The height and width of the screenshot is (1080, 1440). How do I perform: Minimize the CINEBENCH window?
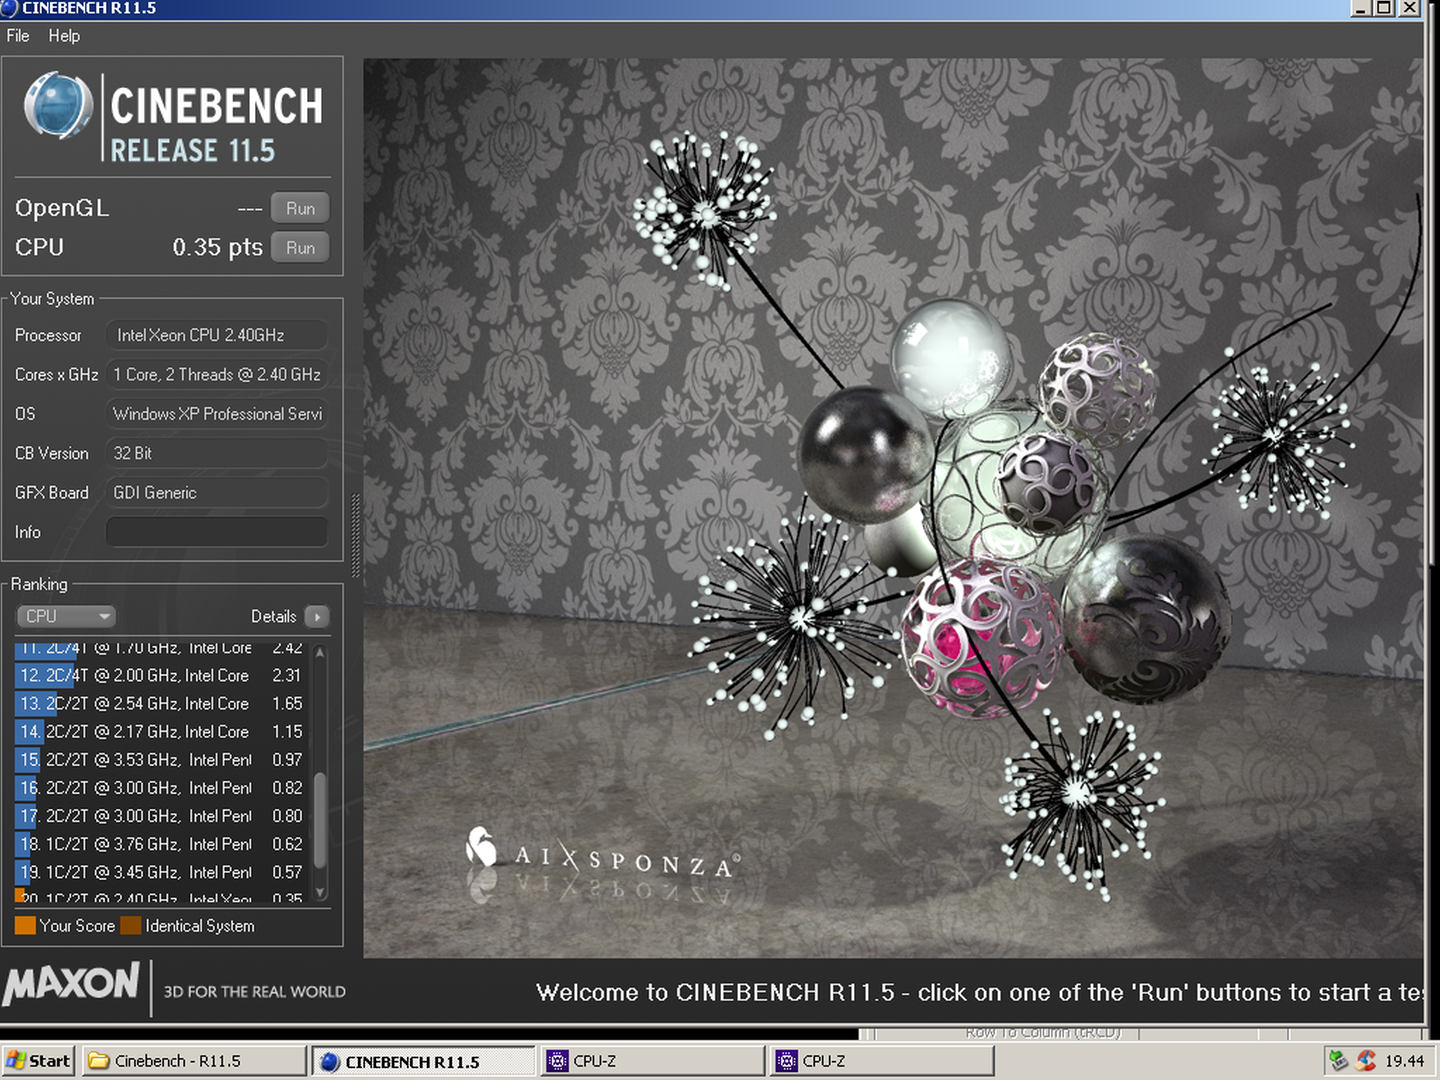pos(1361,8)
